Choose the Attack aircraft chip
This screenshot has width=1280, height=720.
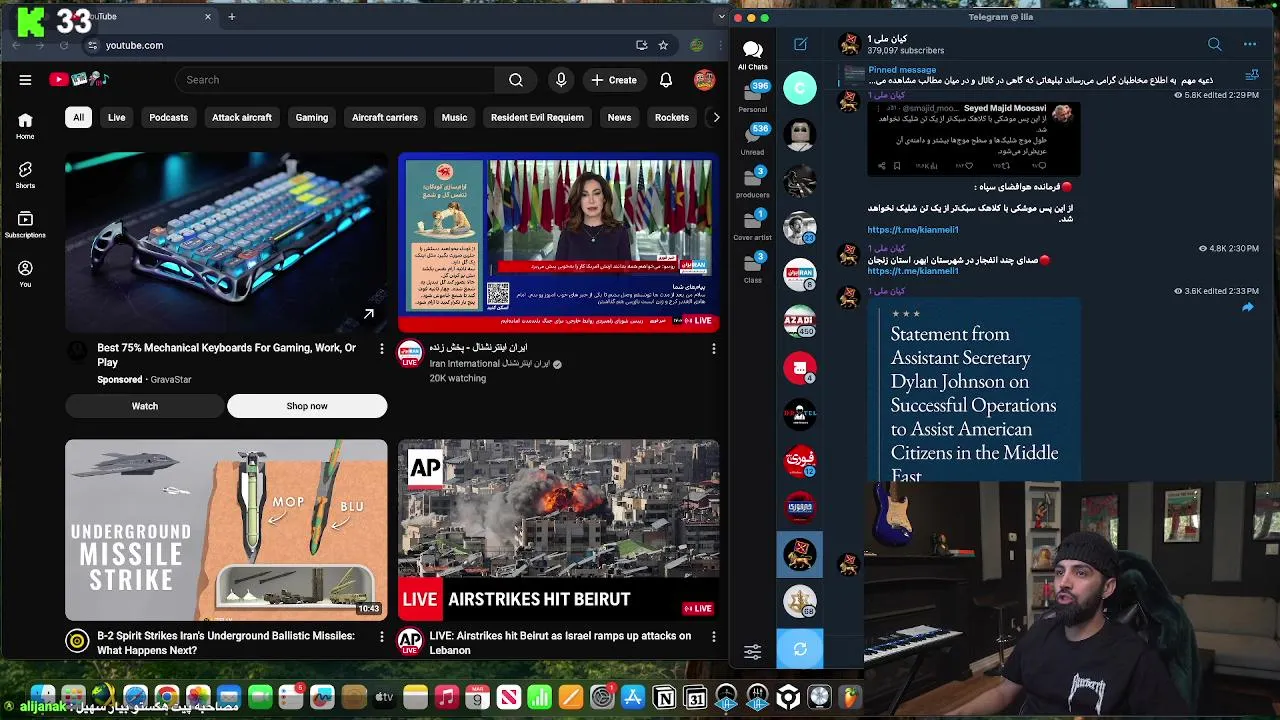click(241, 117)
